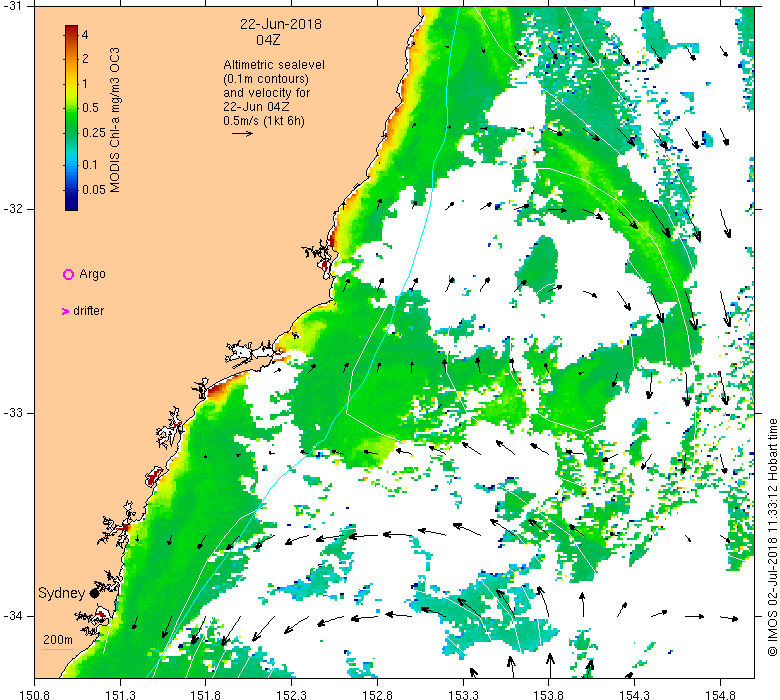
Task: Click the longitude axis label '154.8'
Action: 721,694
